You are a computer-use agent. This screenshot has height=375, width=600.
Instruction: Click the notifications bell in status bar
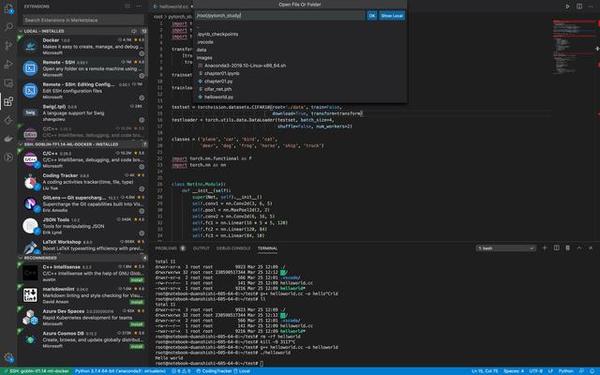592,371
